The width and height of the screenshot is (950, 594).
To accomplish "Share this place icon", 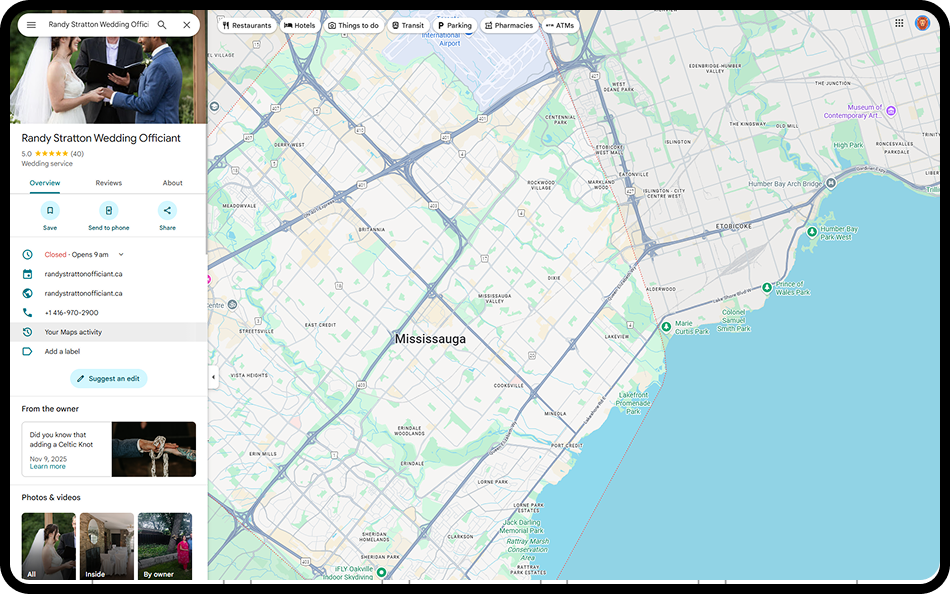I will point(167,210).
